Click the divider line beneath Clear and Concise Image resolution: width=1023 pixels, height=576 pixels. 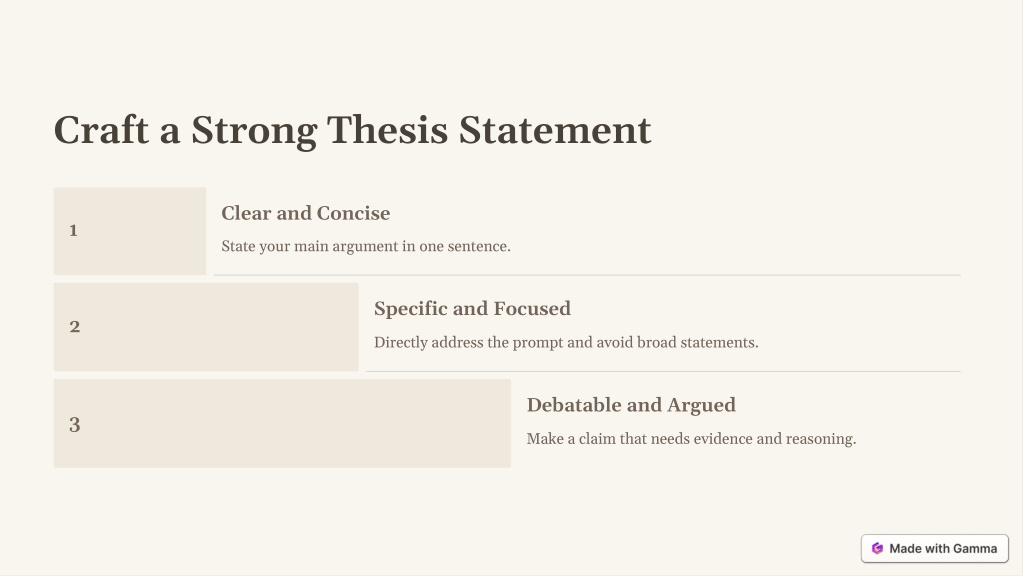coord(587,275)
